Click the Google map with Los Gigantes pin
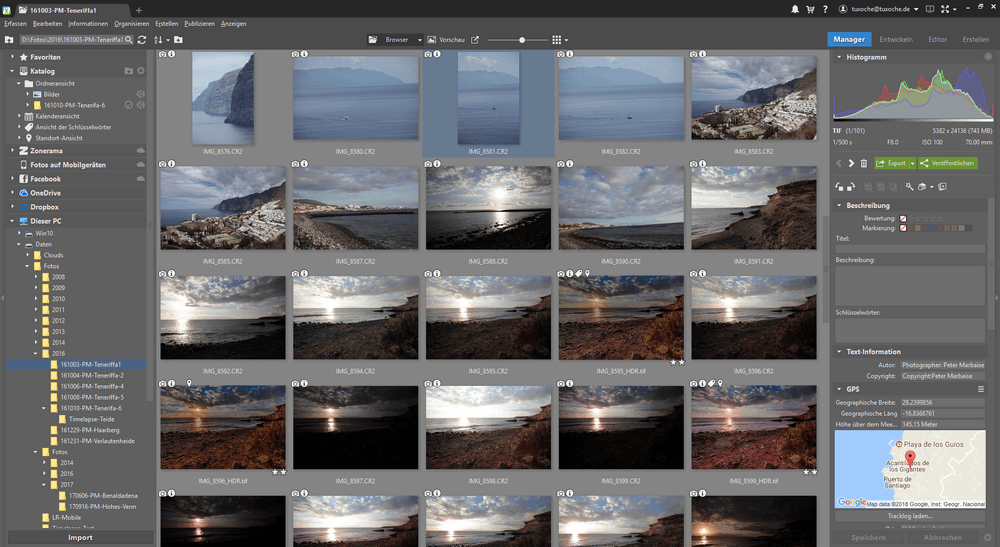Image resolution: width=1000 pixels, height=547 pixels. tap(910, 469)
